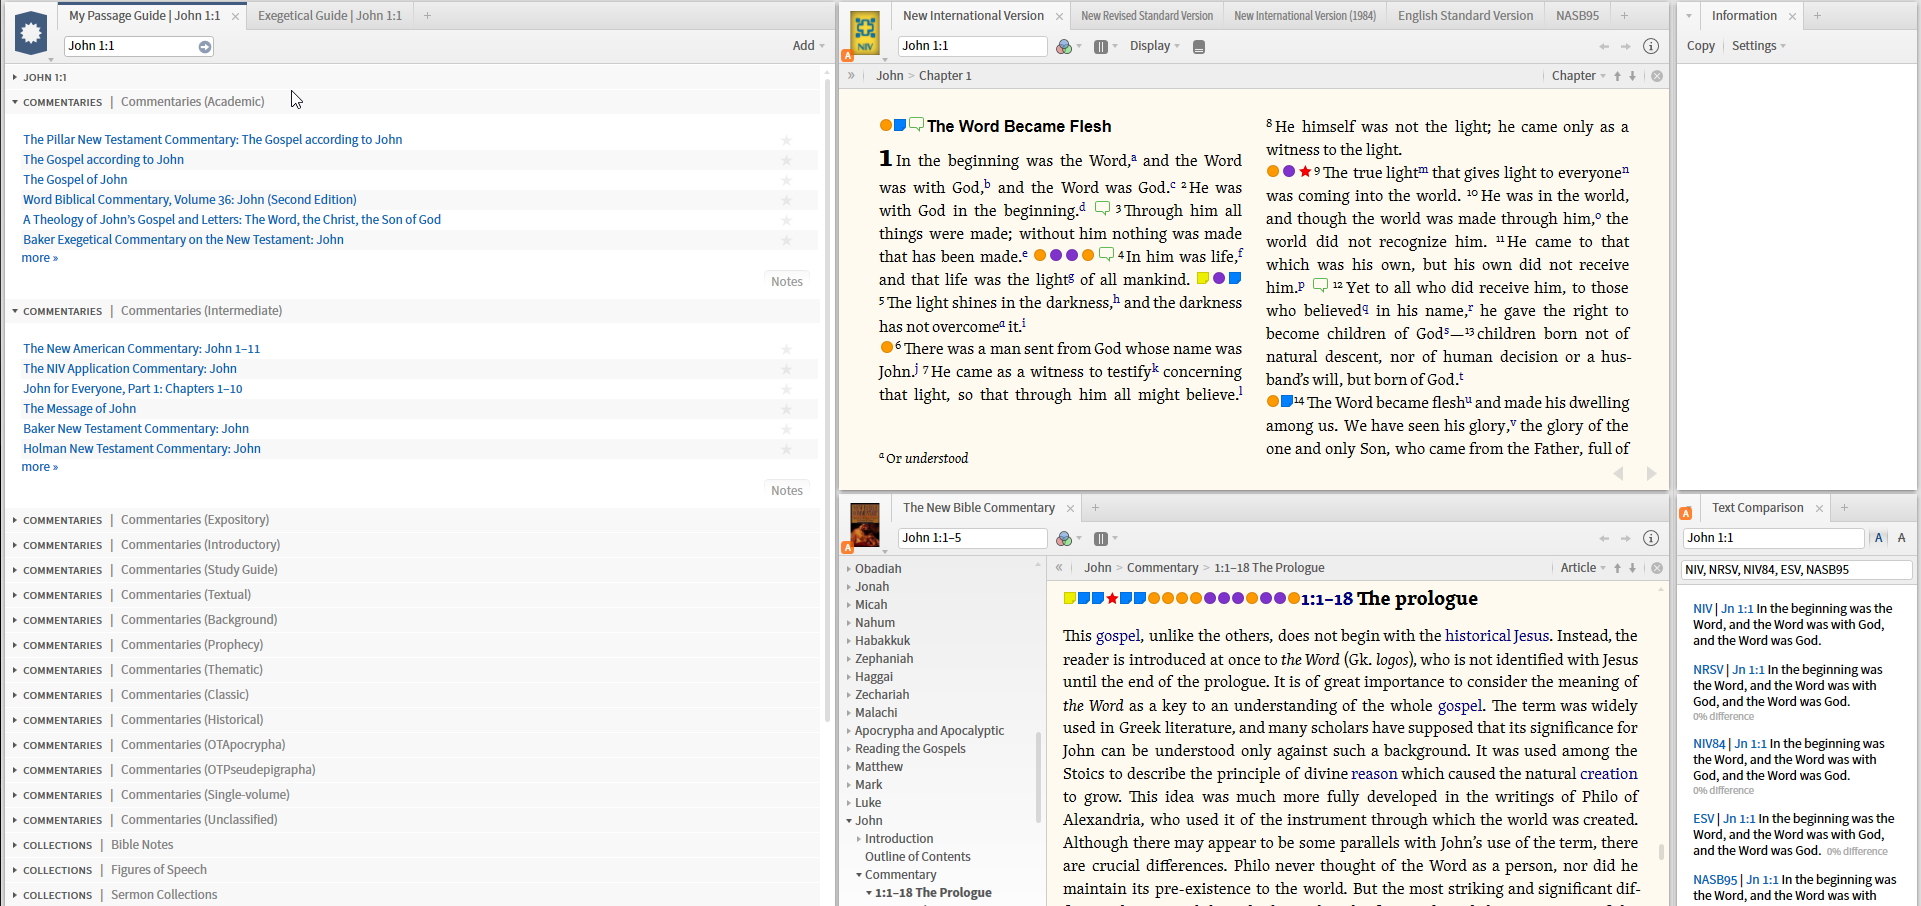Star The Message of John commentary
Viewport: 1921px width, 906px height.
[786, 410]
